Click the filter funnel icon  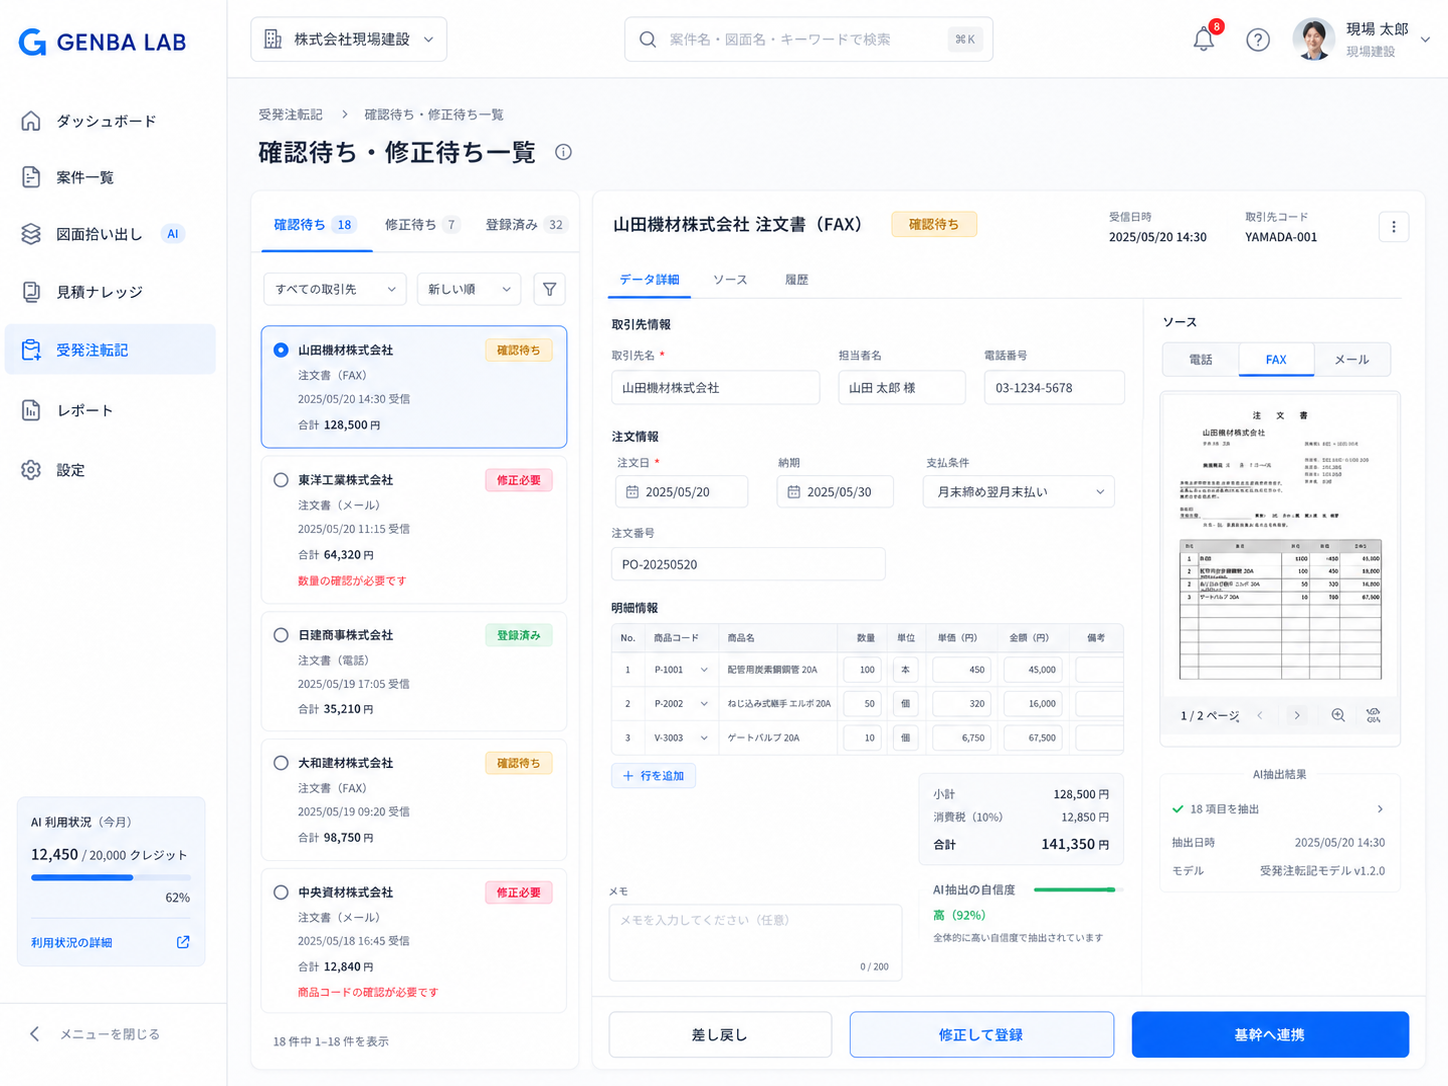point(550,289)
